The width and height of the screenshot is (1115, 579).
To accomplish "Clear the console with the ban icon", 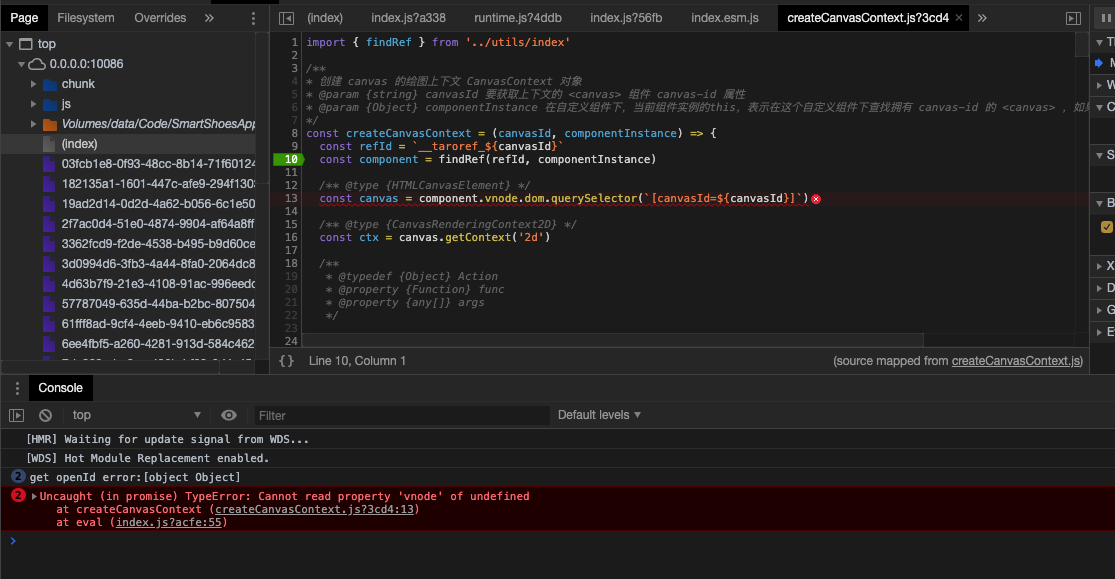I will coord(46,415).
